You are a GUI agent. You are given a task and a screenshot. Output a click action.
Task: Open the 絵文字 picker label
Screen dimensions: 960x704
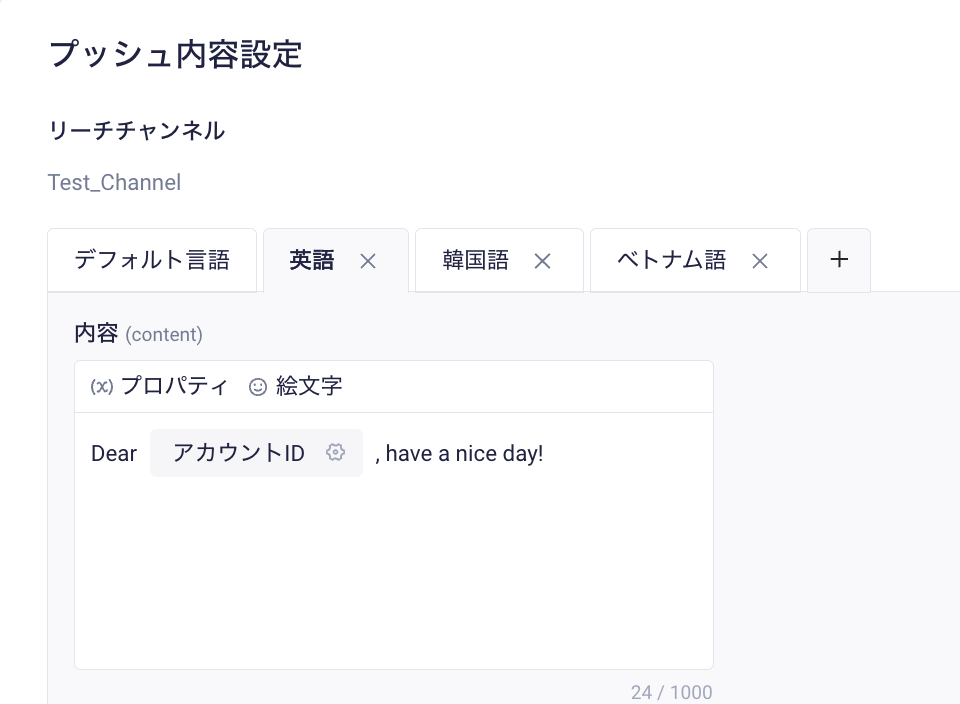(309, 386)
